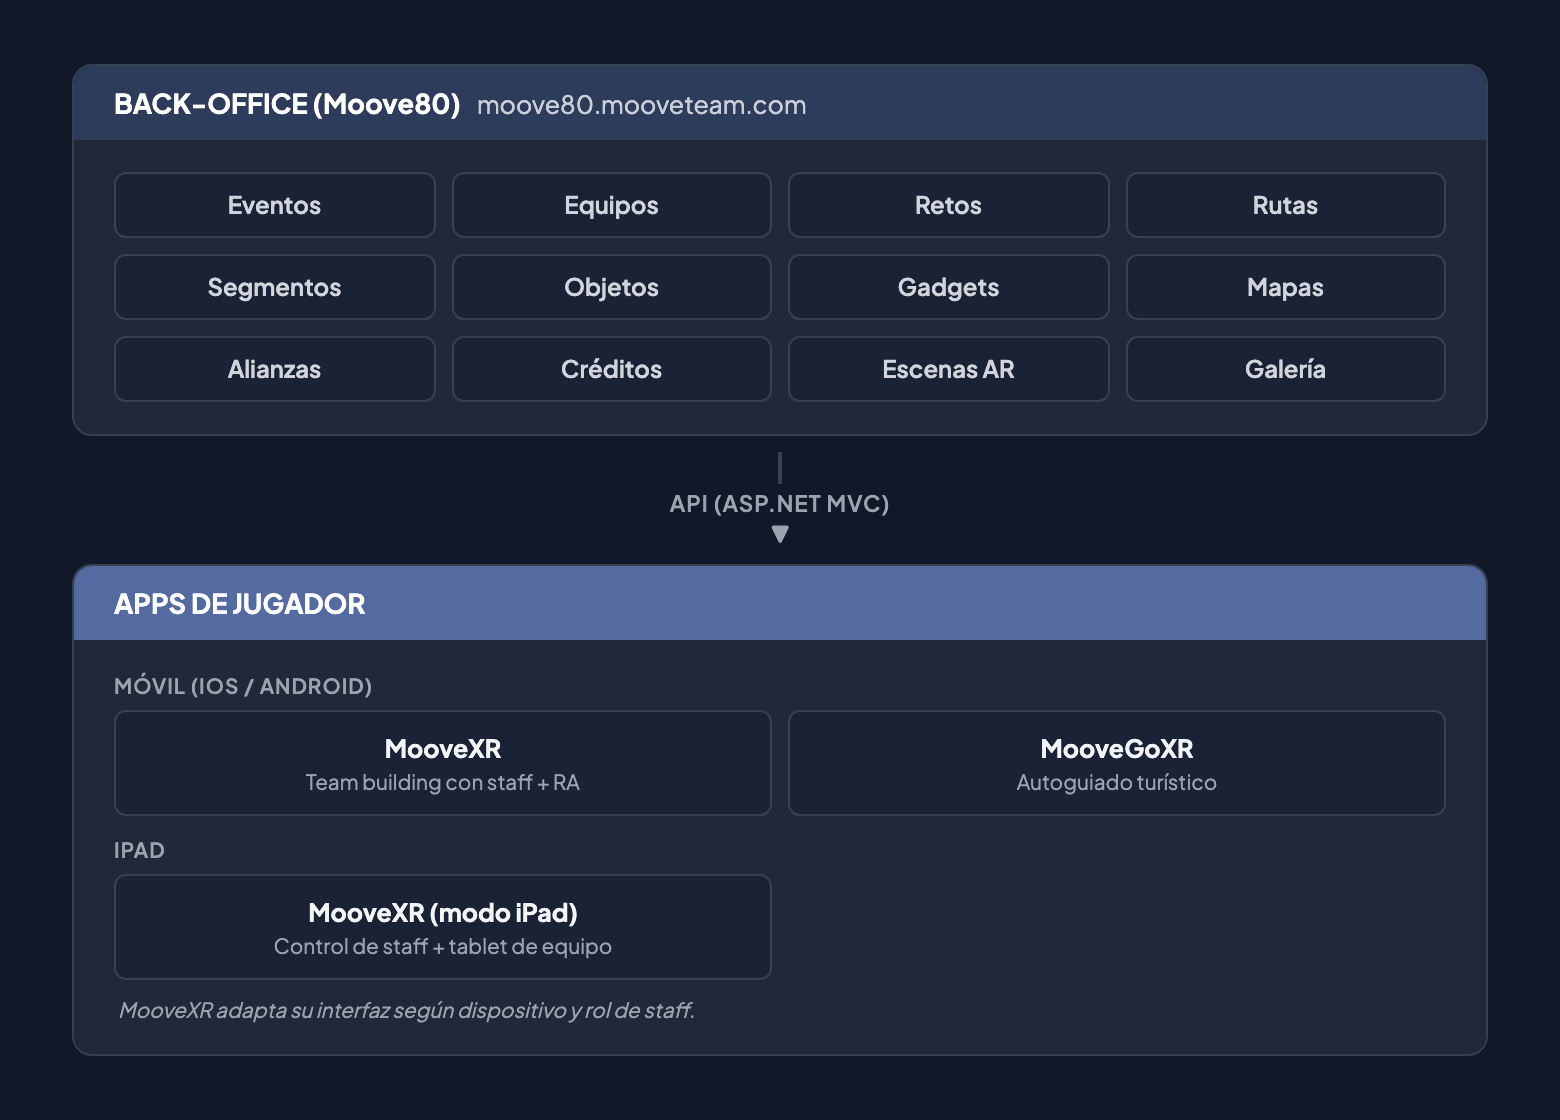The image size is (1560, 1120).
Task: Select the BACK-OFFICE (Moove80) header
Action: point(288,103)
